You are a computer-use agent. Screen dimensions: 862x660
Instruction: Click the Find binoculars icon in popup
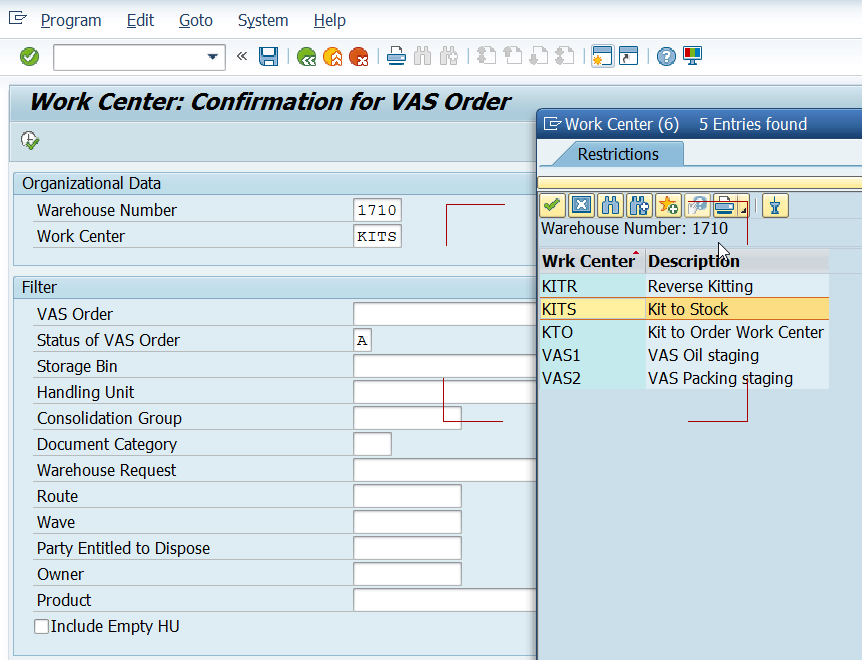tap(610, 206)
